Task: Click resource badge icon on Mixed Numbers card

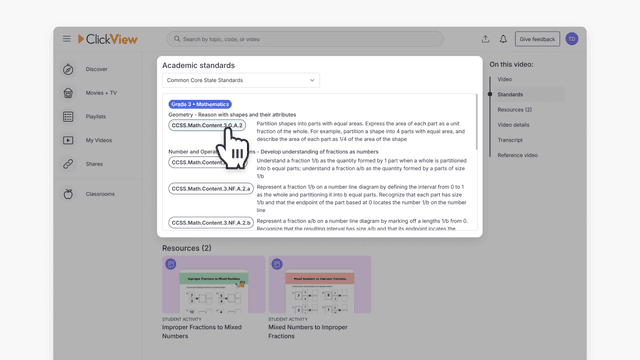Action: click(x=277, y=264)
